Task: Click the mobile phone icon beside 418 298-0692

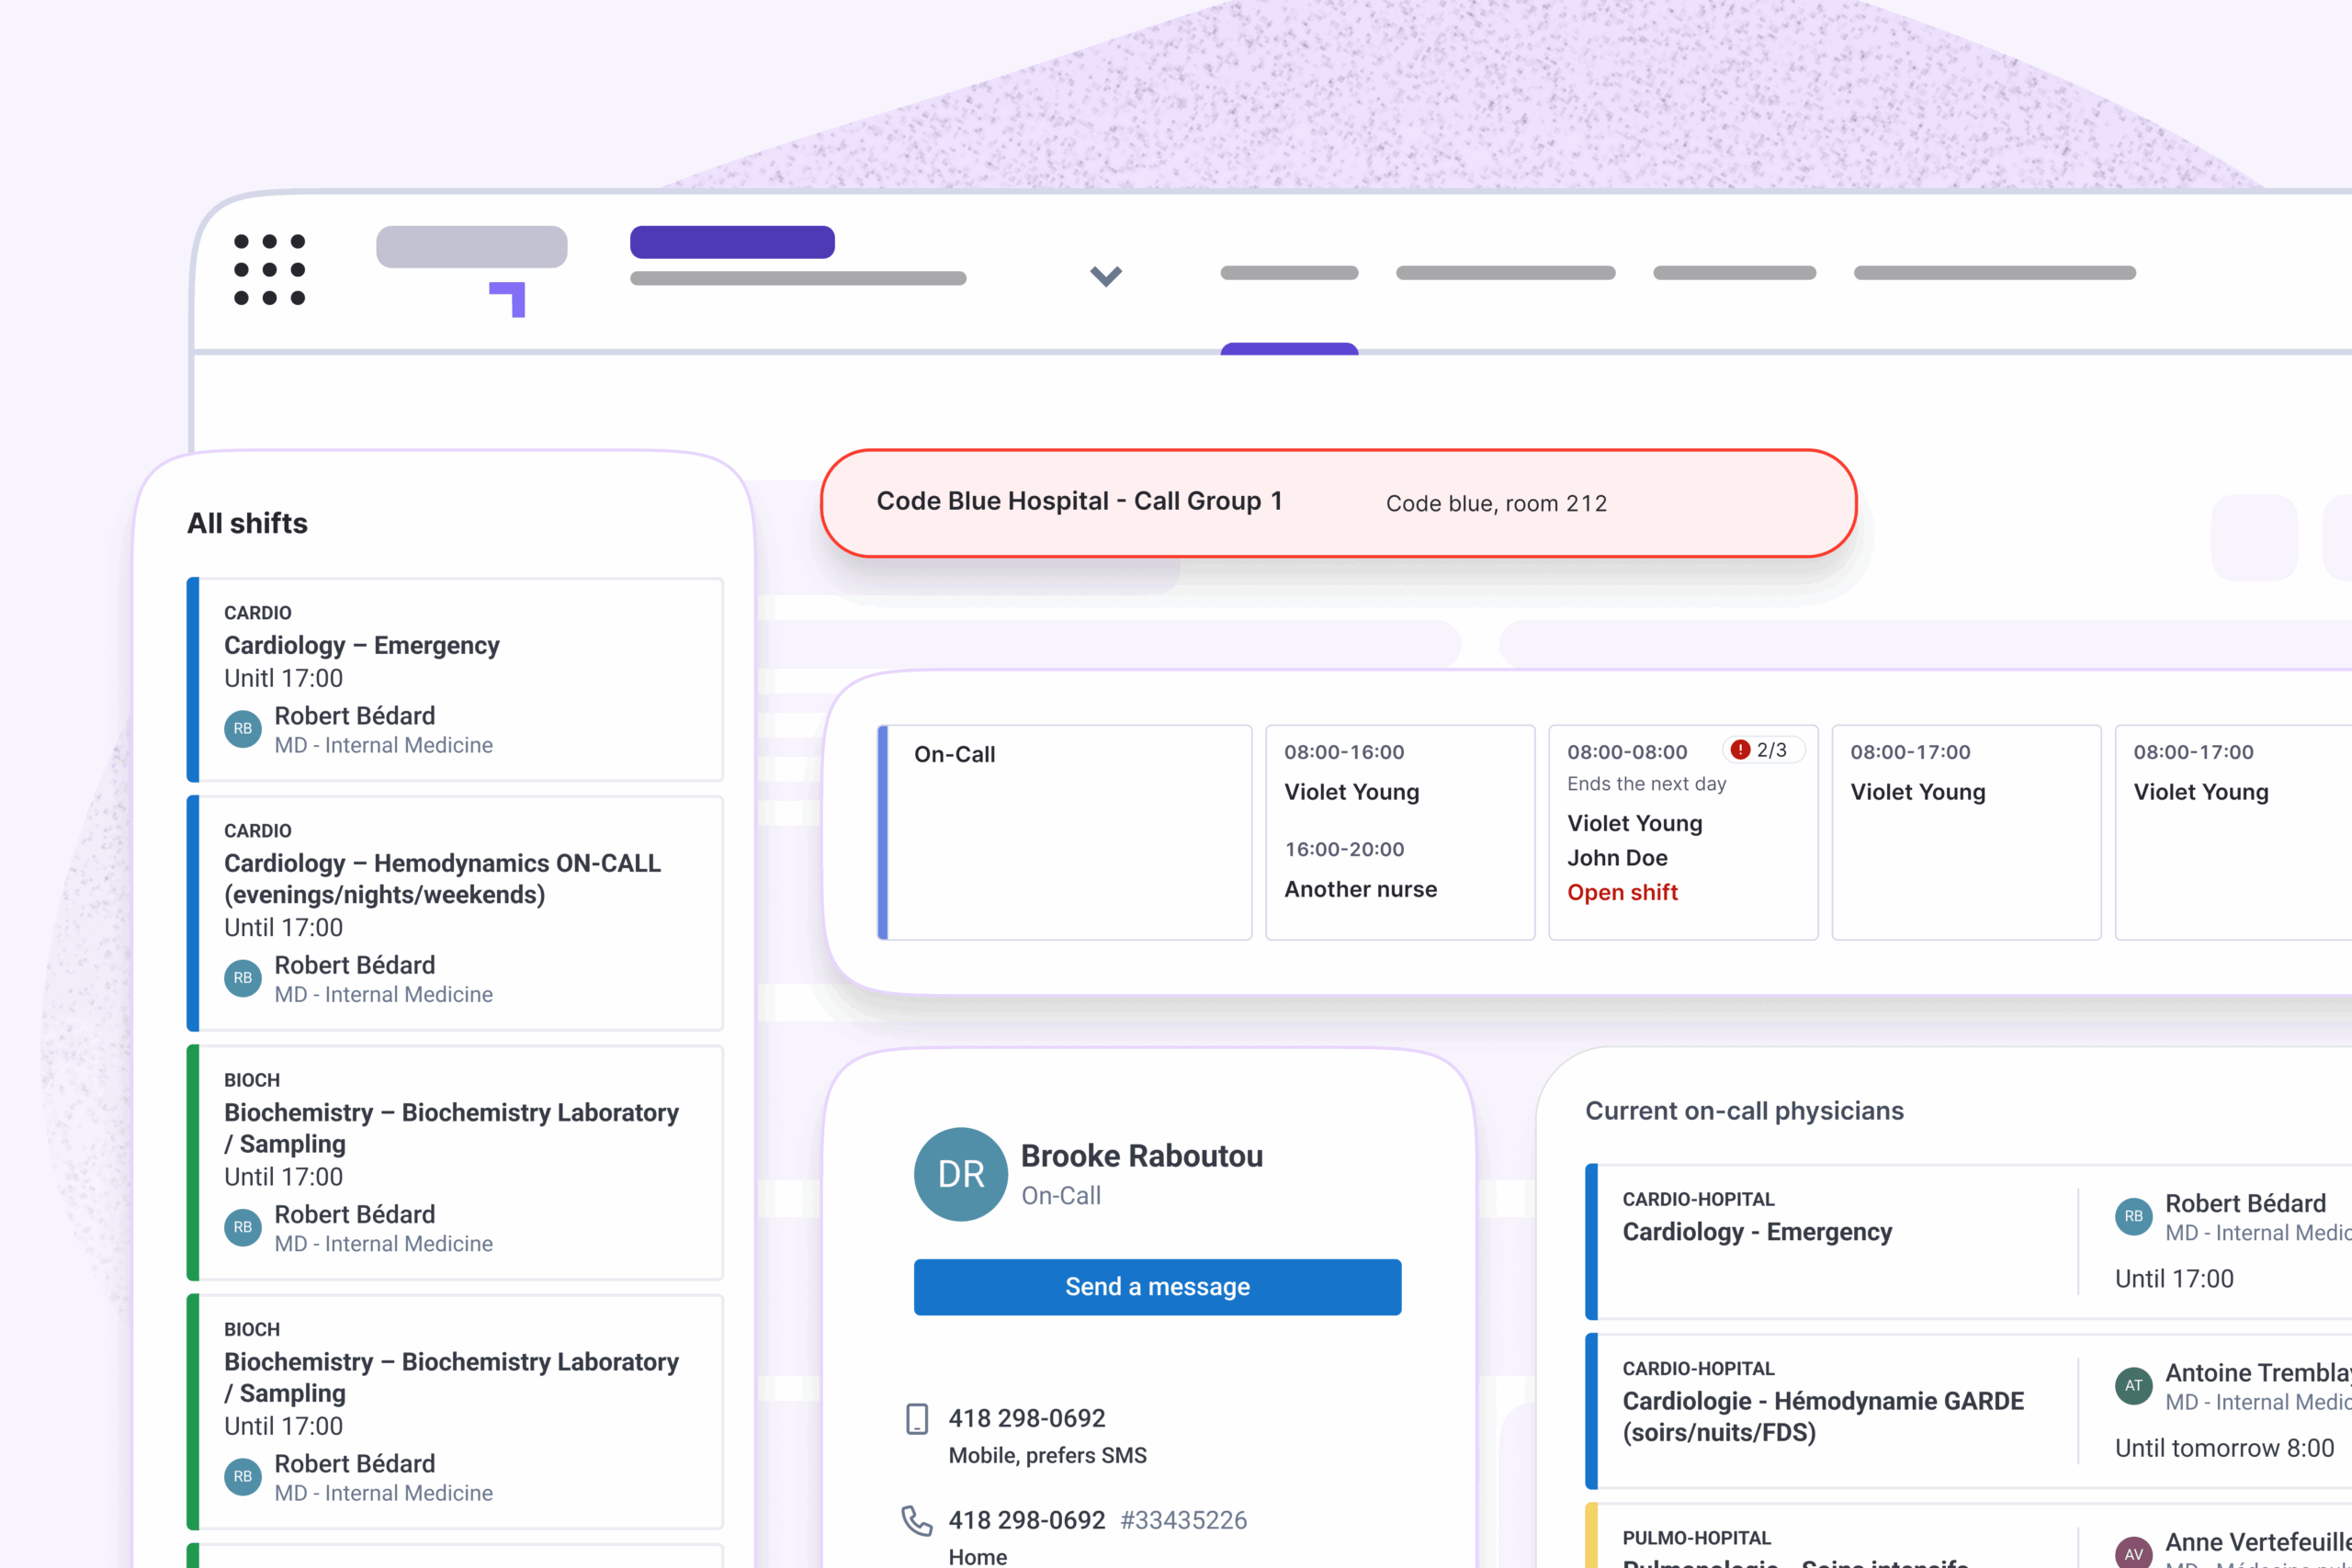Action: 916,1419
